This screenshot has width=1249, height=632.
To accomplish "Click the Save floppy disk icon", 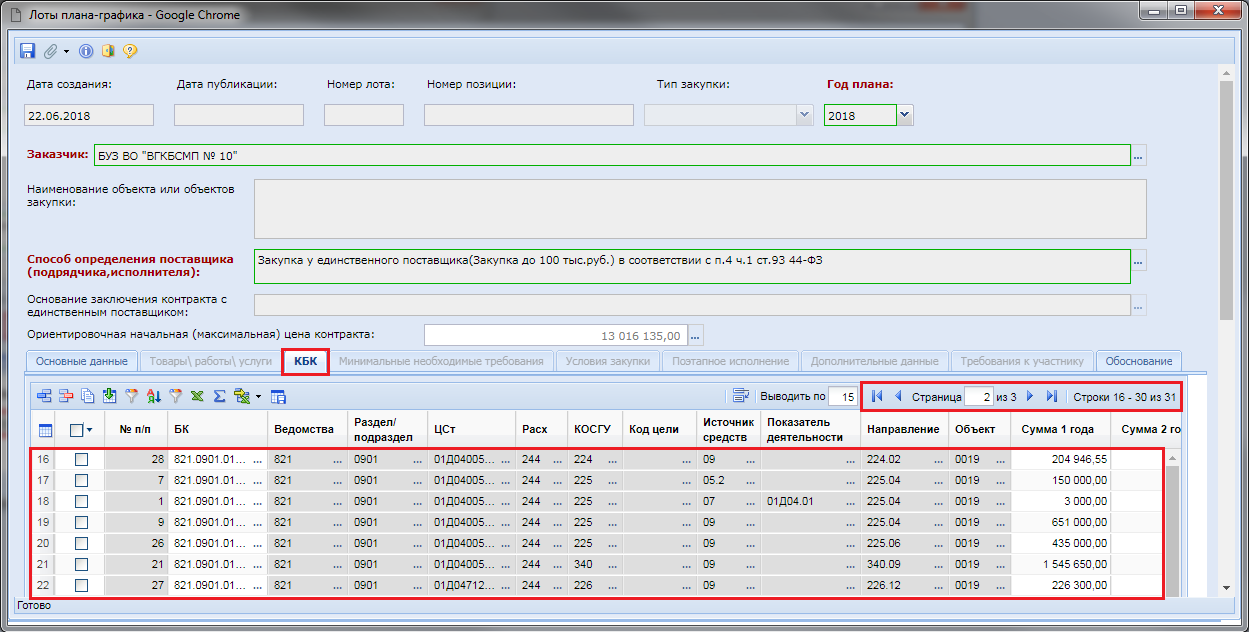I will point(27,51).
